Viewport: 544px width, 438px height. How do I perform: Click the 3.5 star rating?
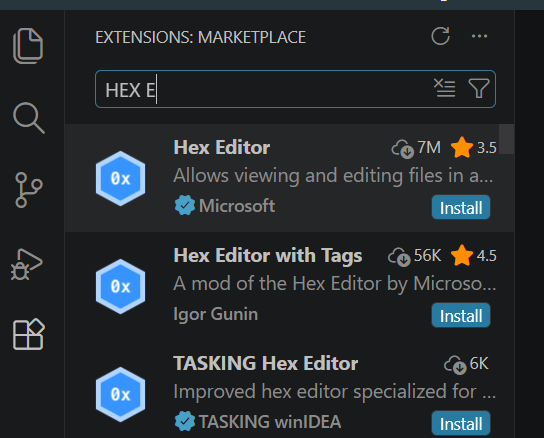(x=474, y=148)
